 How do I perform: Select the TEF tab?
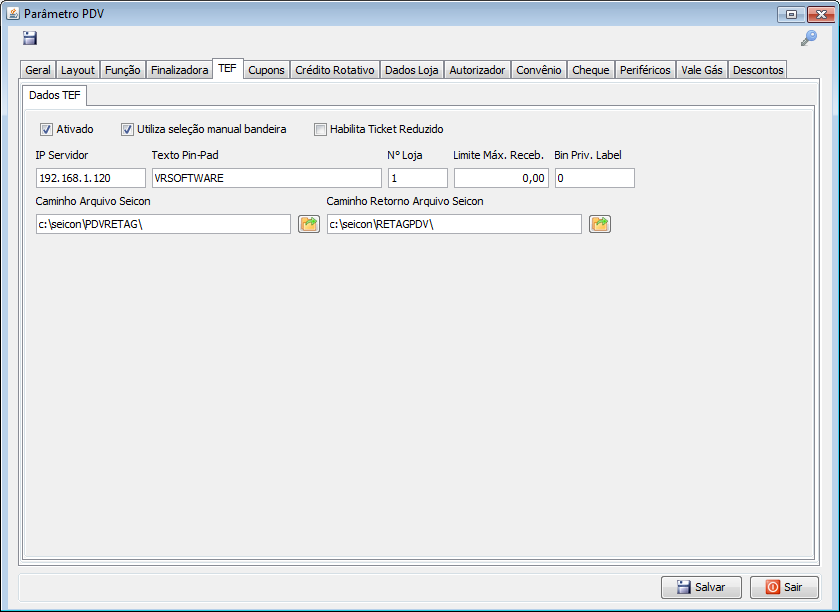click(228, 69)
